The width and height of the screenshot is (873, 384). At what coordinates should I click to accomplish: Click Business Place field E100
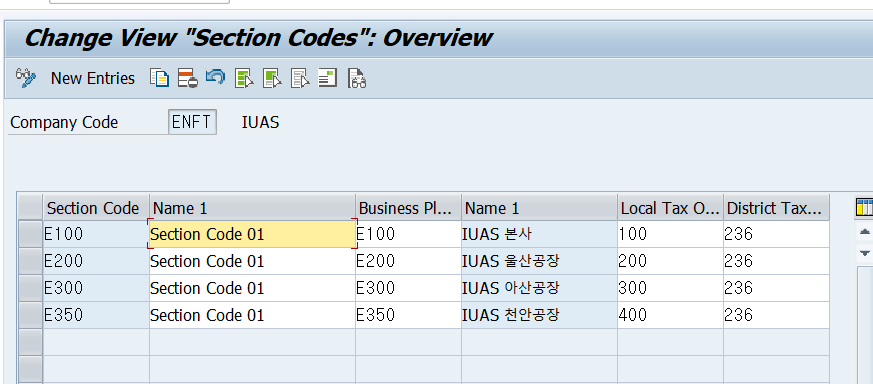click(x=409, y=234)
